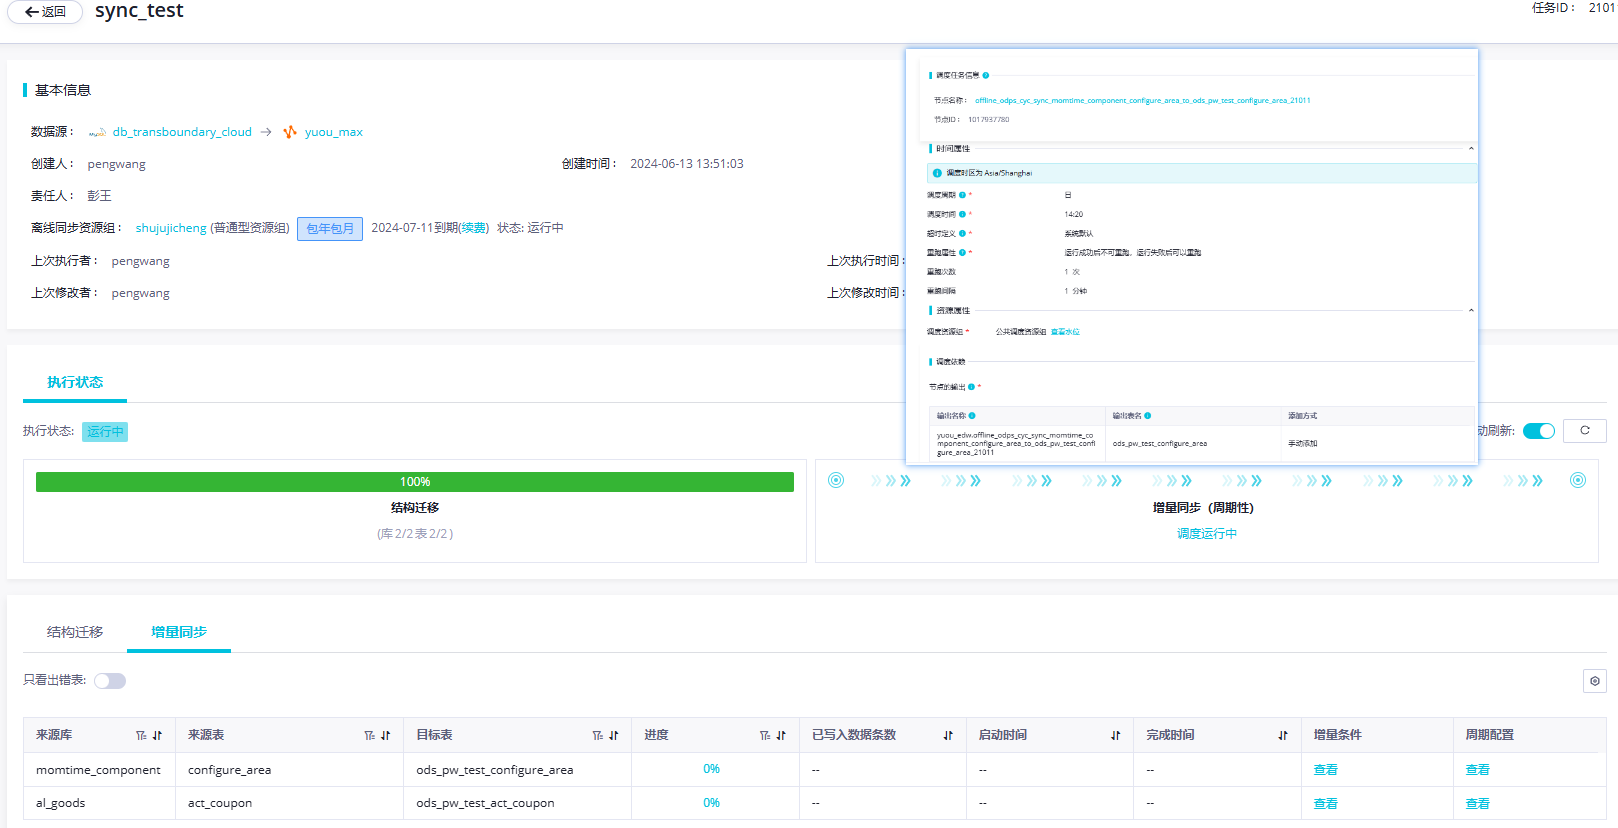1618x828 pixels.
Task: Click the help icon beside 超时定义
Action: [x=962, y=233]
